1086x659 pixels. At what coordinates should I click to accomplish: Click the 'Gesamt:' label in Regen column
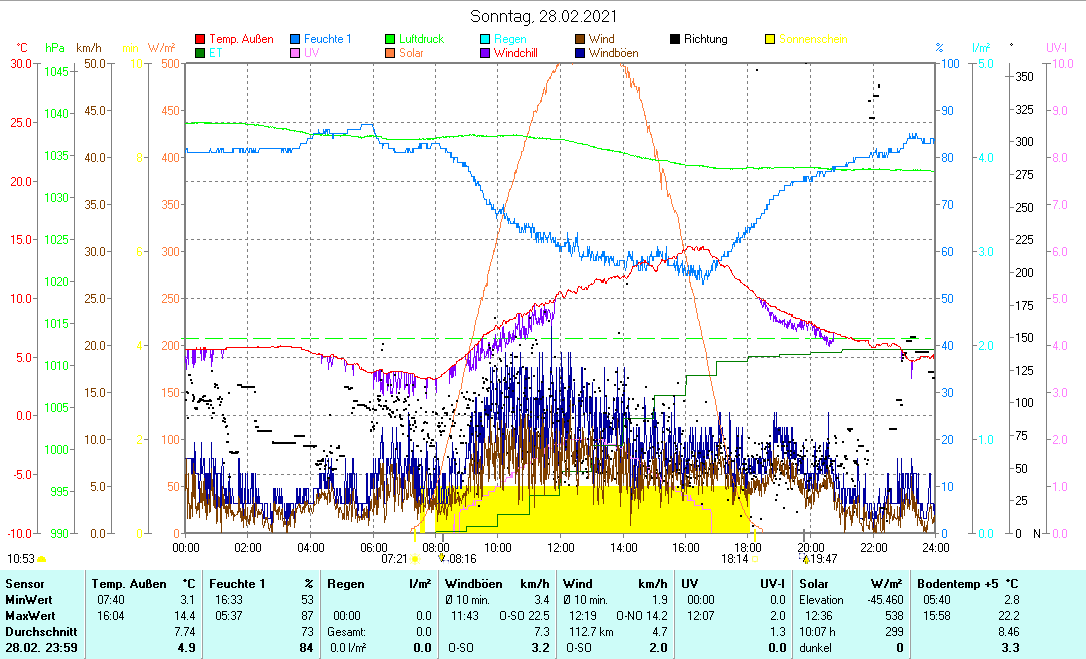346,632
